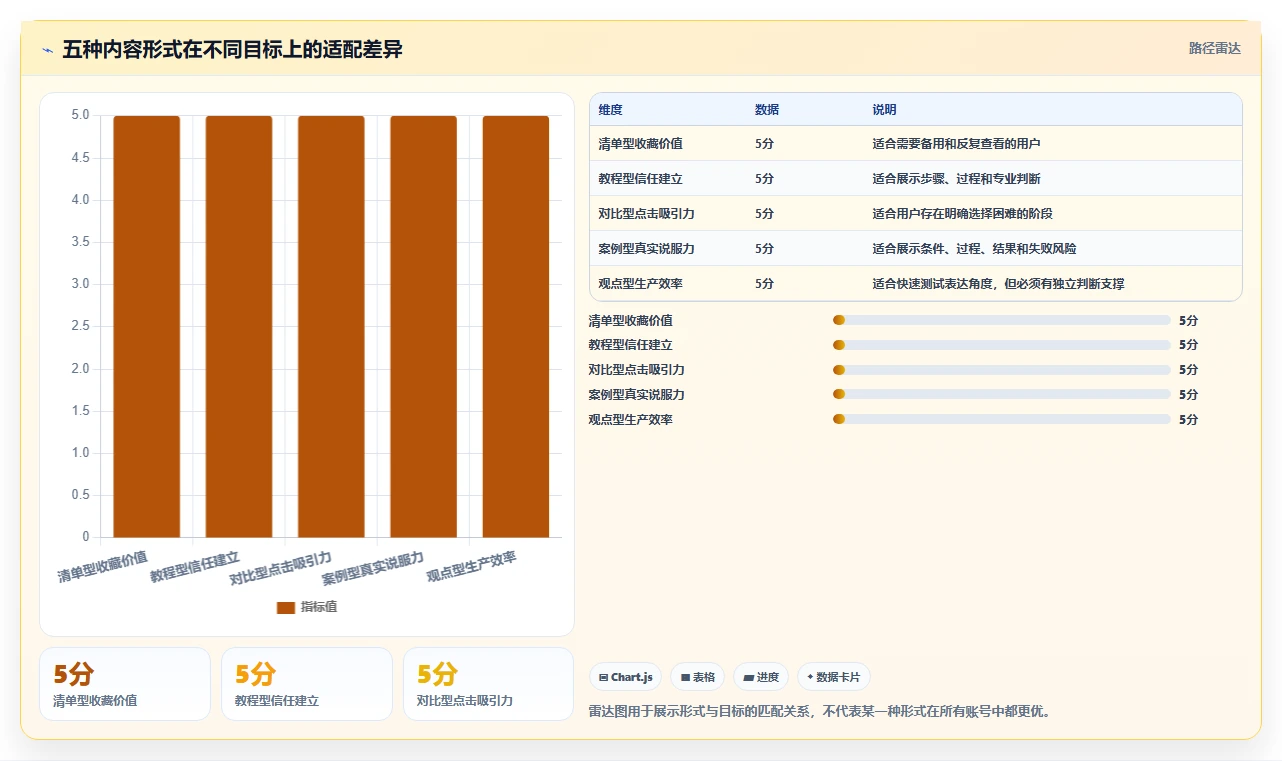Click the 路径雷达 label in header
The height and width of the screenshot is (761, 1282).
[1214, 48]
